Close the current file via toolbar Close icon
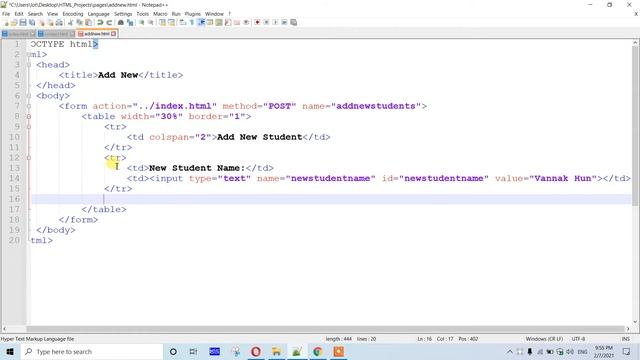The height and width of the screenshot is (360, 640). pos(41,22)
